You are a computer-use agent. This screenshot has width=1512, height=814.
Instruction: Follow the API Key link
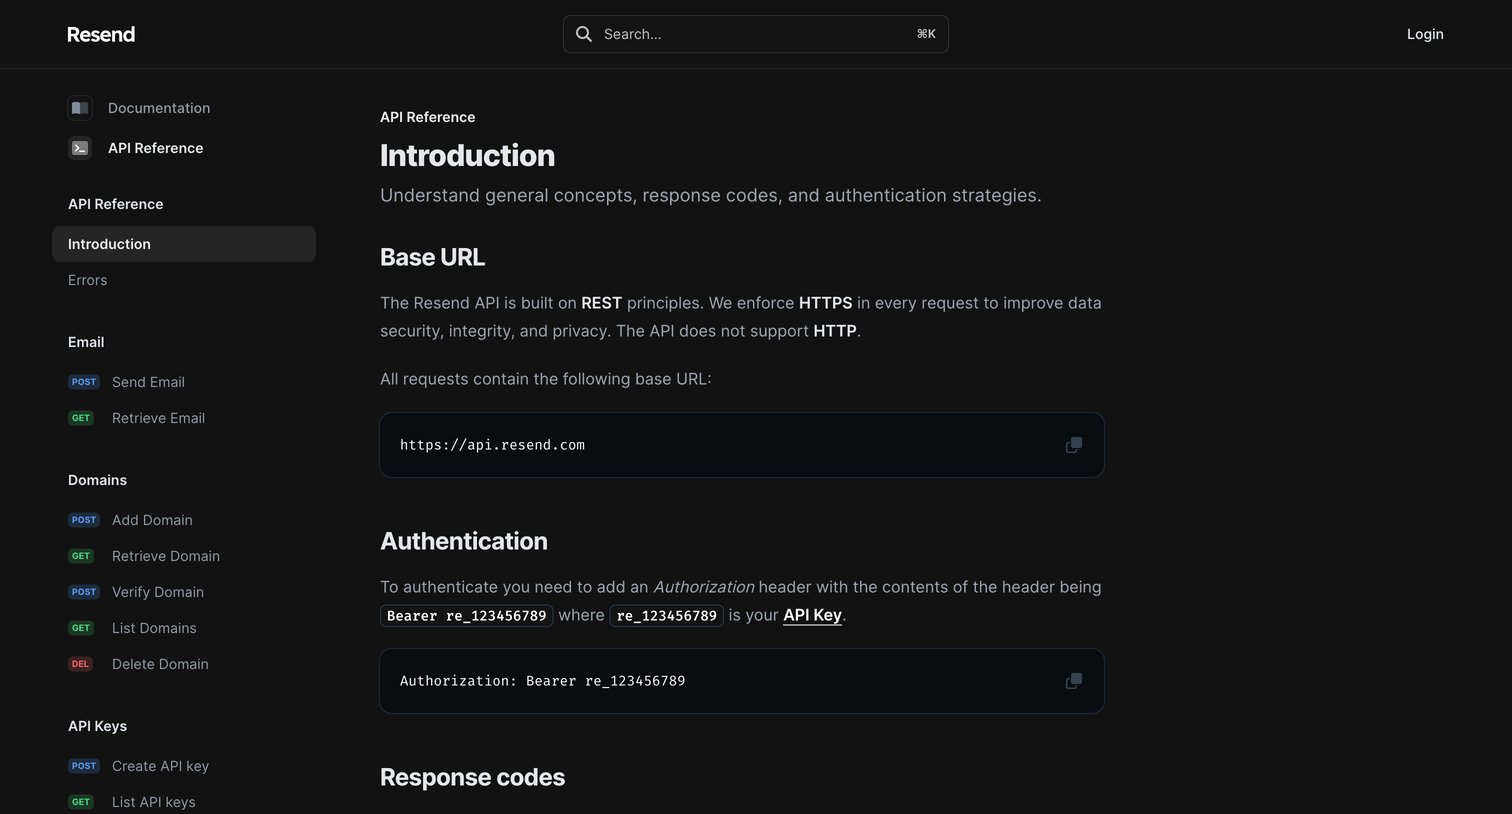(812, 615)
